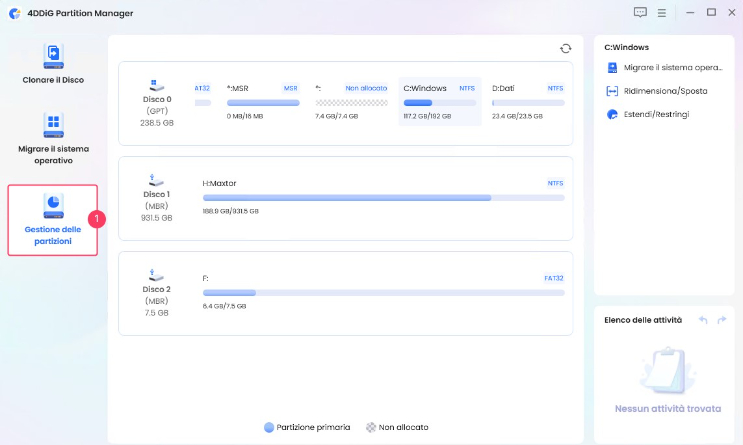This screenshot has height=445, width=743.
Task: Click the C:Windows usage bar
Action: click(x=440, y=103)
